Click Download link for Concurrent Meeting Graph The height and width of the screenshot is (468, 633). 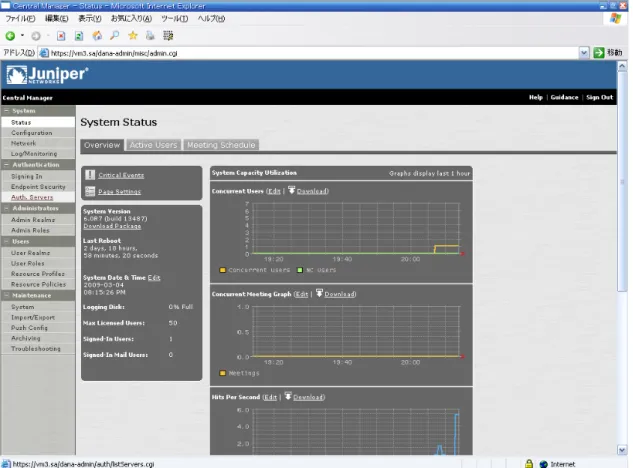tap(340, 294)
